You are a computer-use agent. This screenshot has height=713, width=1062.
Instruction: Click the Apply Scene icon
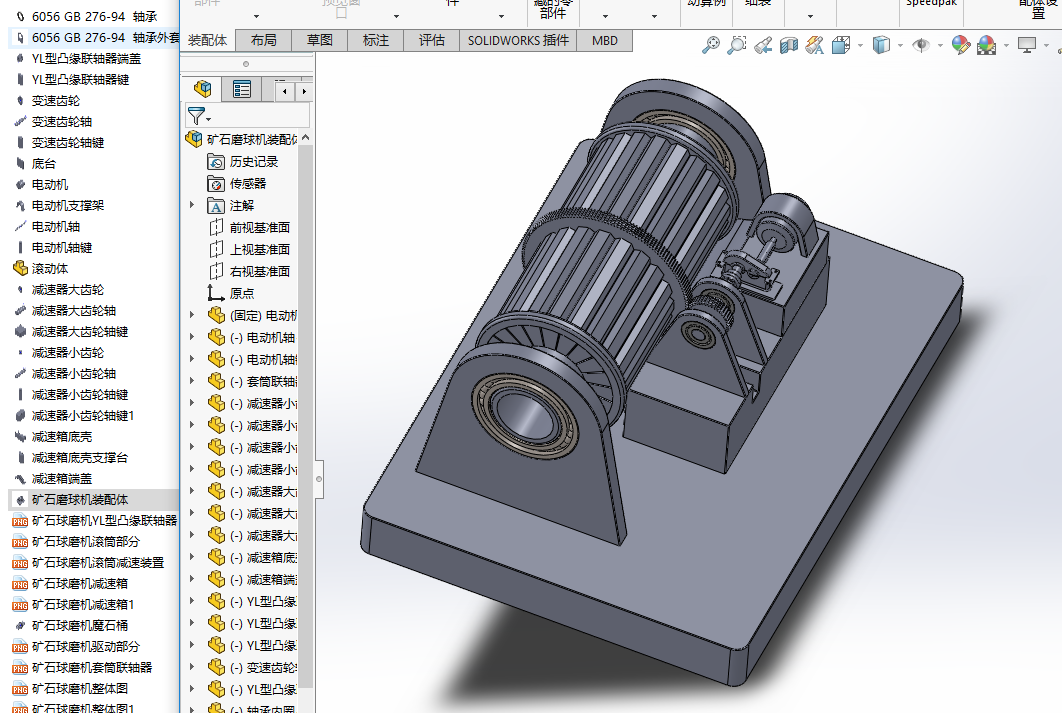[986, 45]
